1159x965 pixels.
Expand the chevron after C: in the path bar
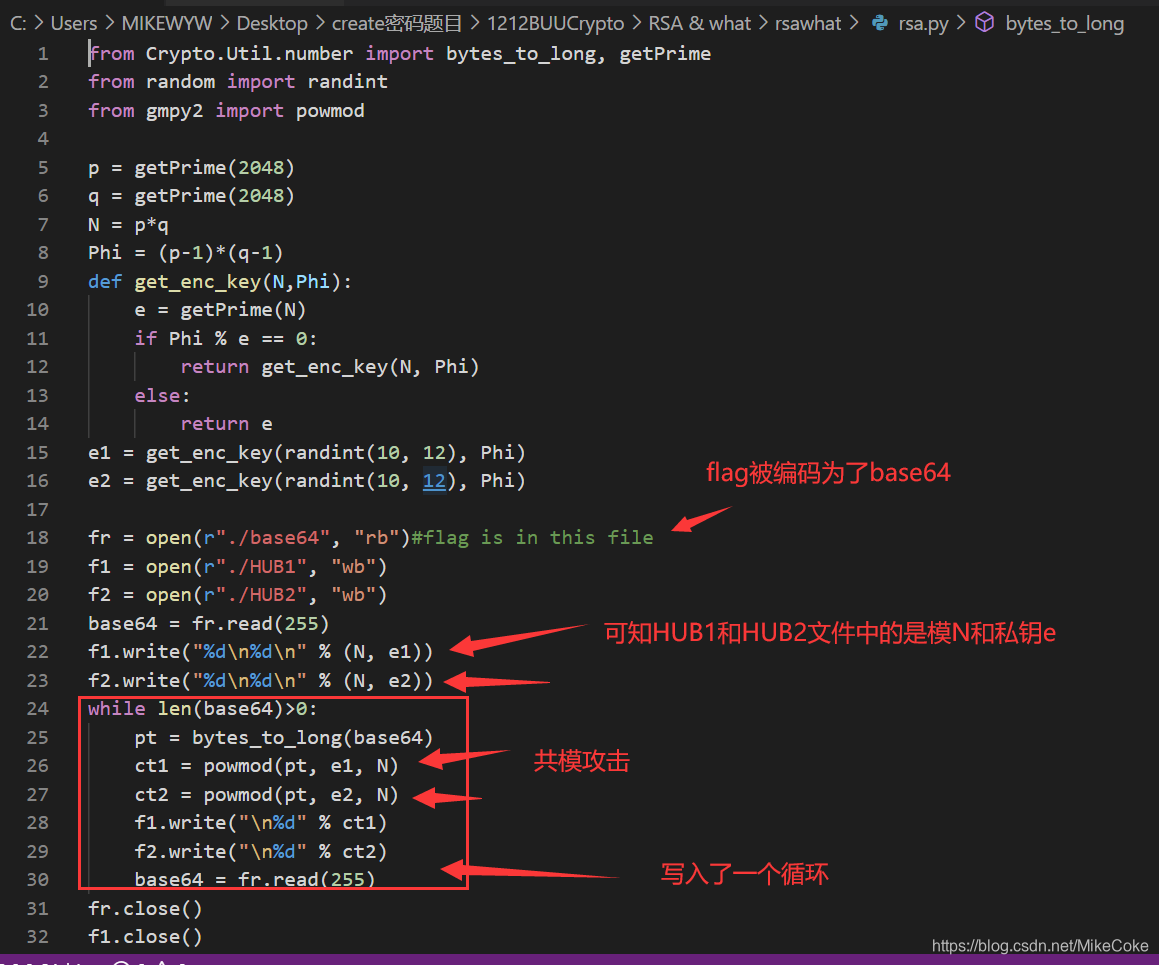36,23
